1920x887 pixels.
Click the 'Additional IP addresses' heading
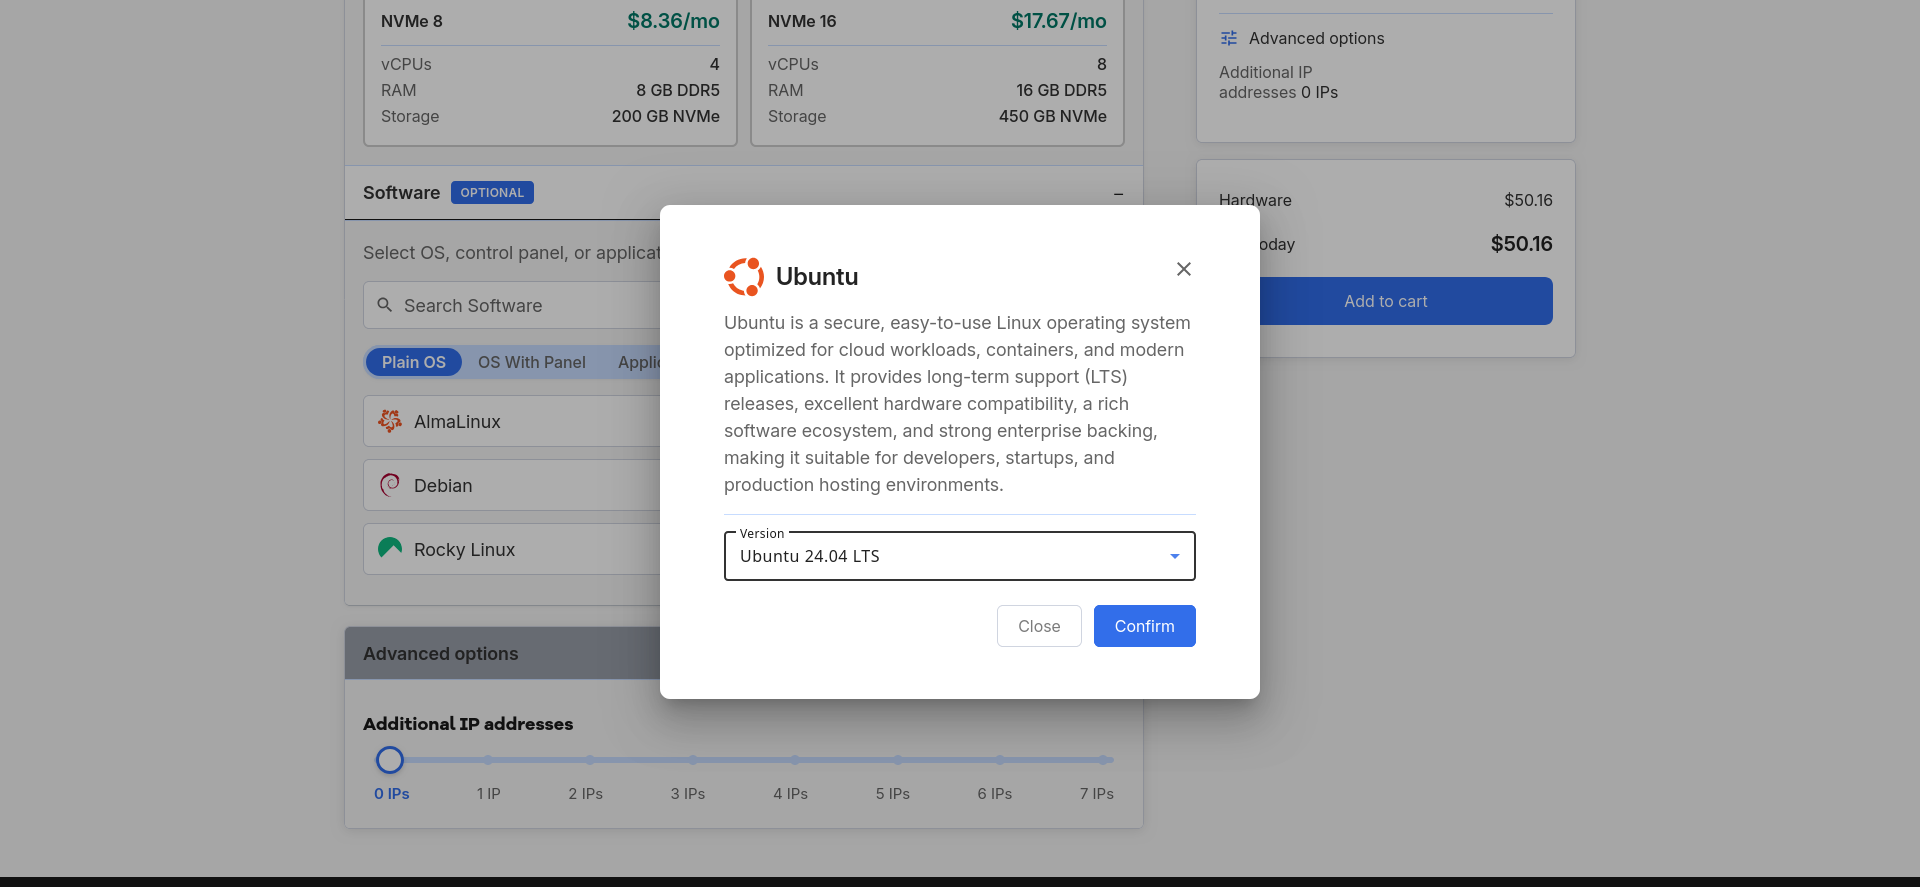[x=468, y=723]
